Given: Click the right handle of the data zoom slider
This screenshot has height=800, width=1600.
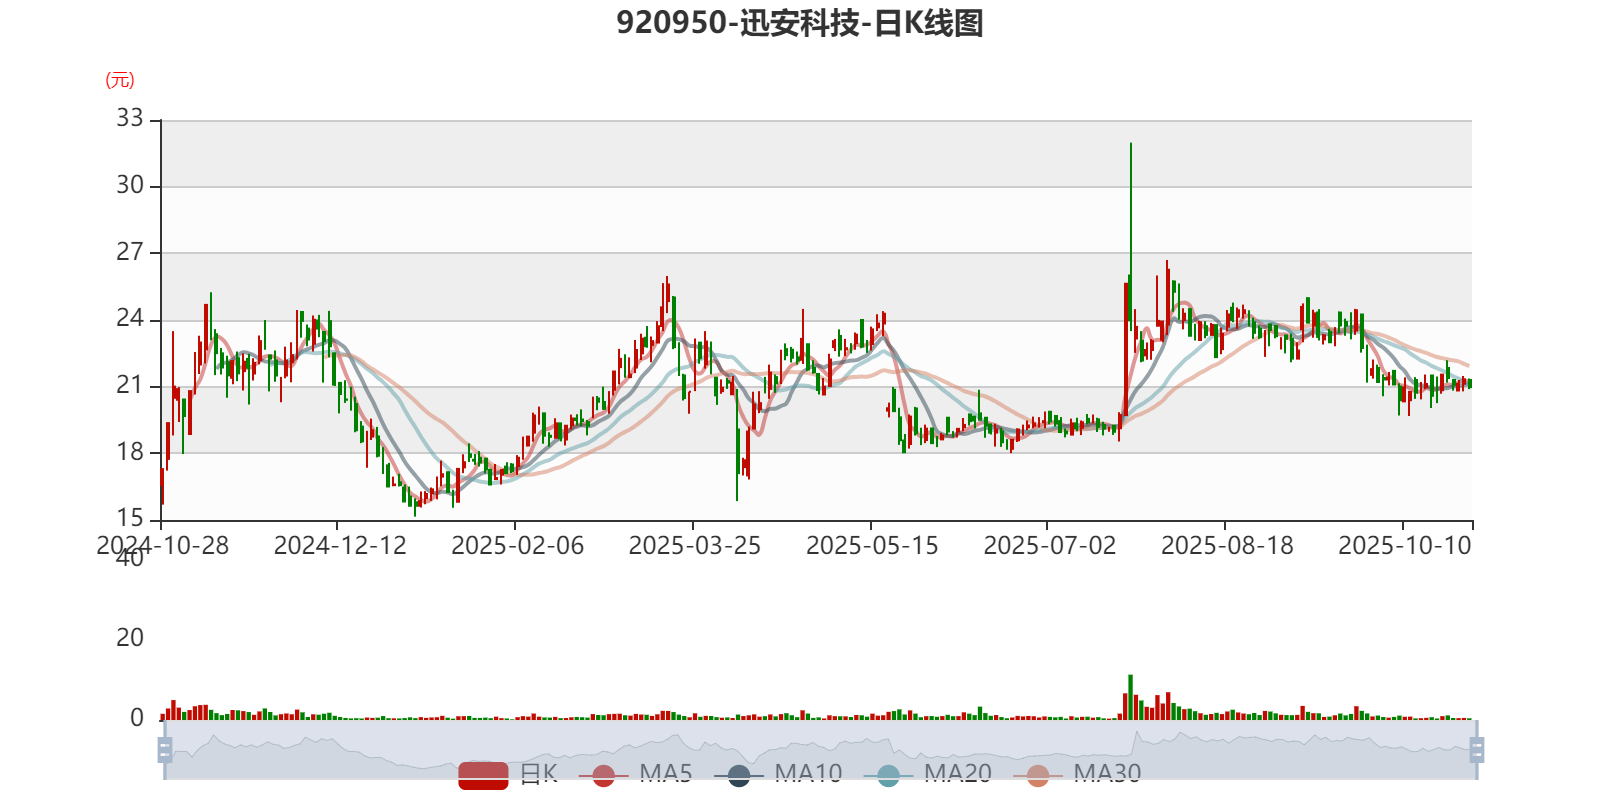Looking at the screenshot, I should coord(1477,749).
